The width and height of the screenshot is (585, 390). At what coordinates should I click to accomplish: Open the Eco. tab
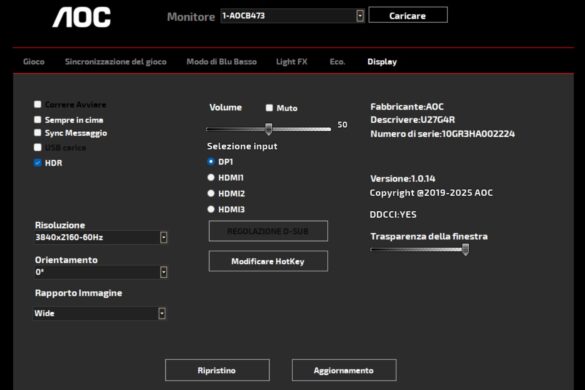[337, 62]
